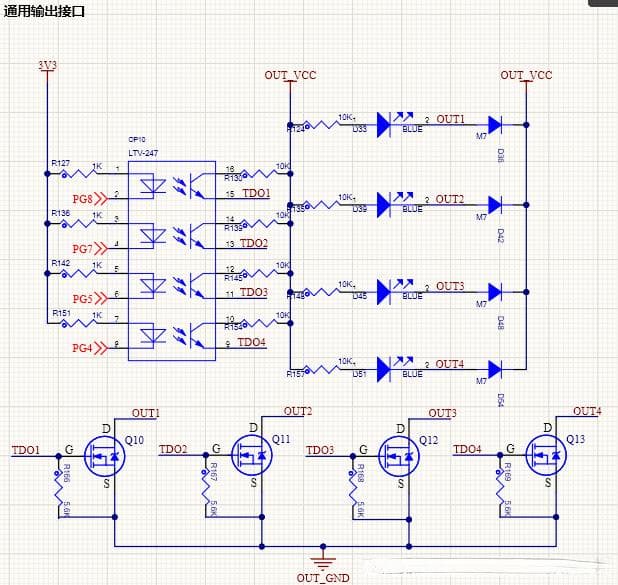Click the TDO2 label at Q11 gate

173,449
